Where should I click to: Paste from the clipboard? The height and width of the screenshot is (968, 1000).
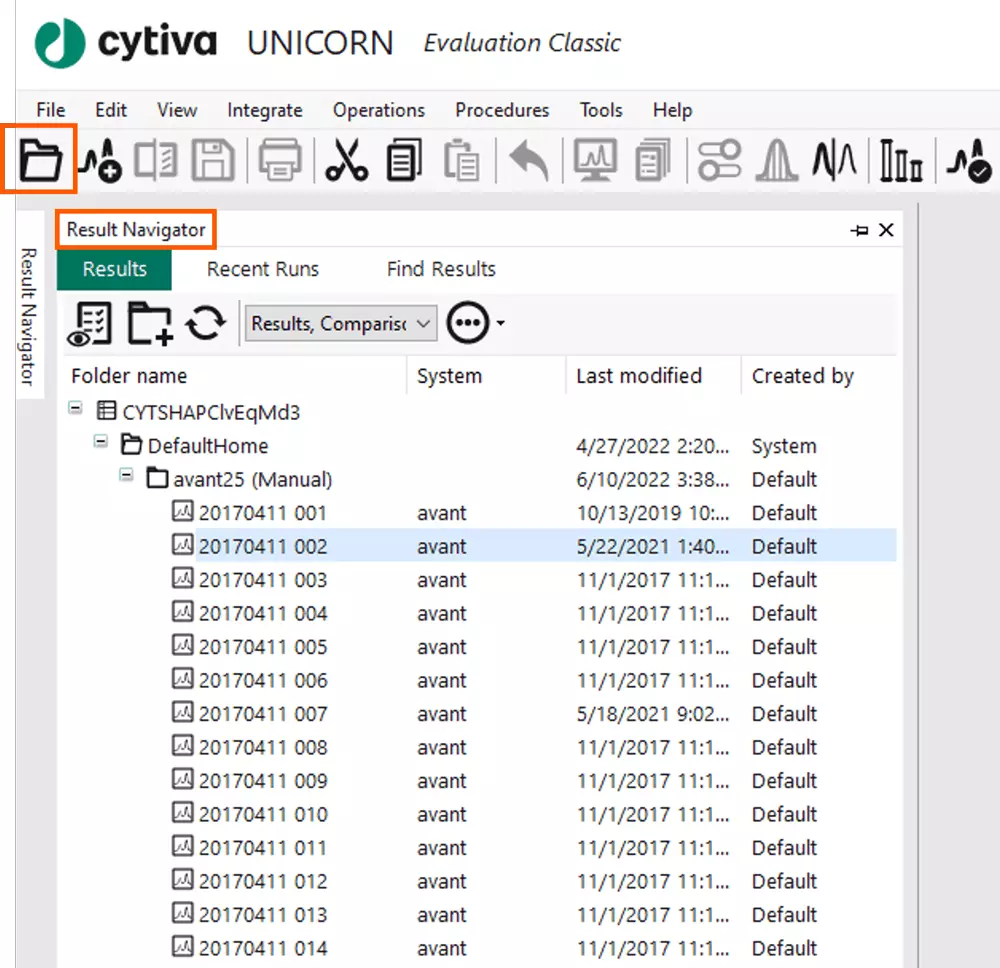pyautogui.click(x=461, y=160)
